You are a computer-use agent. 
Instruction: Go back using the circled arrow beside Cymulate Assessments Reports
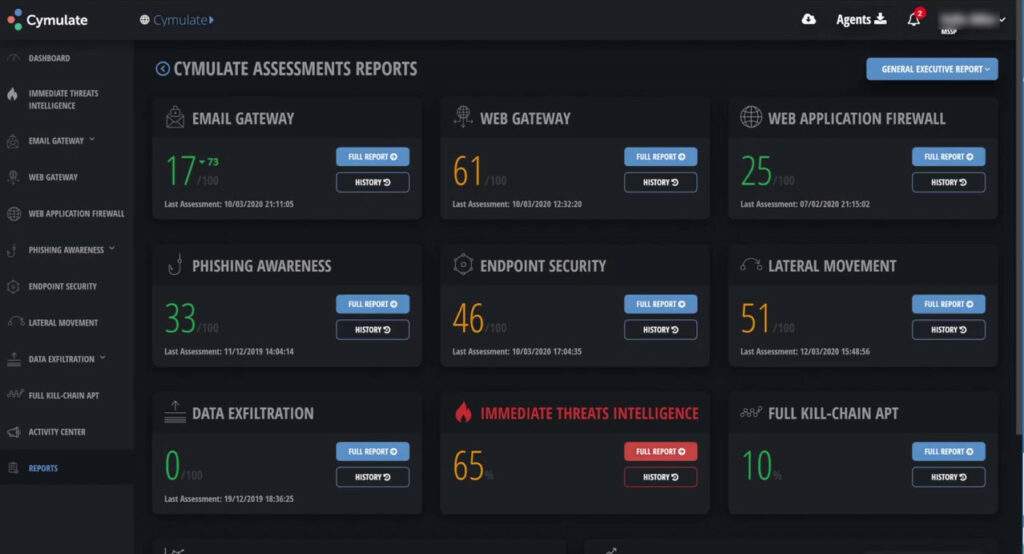click(162, 69)
